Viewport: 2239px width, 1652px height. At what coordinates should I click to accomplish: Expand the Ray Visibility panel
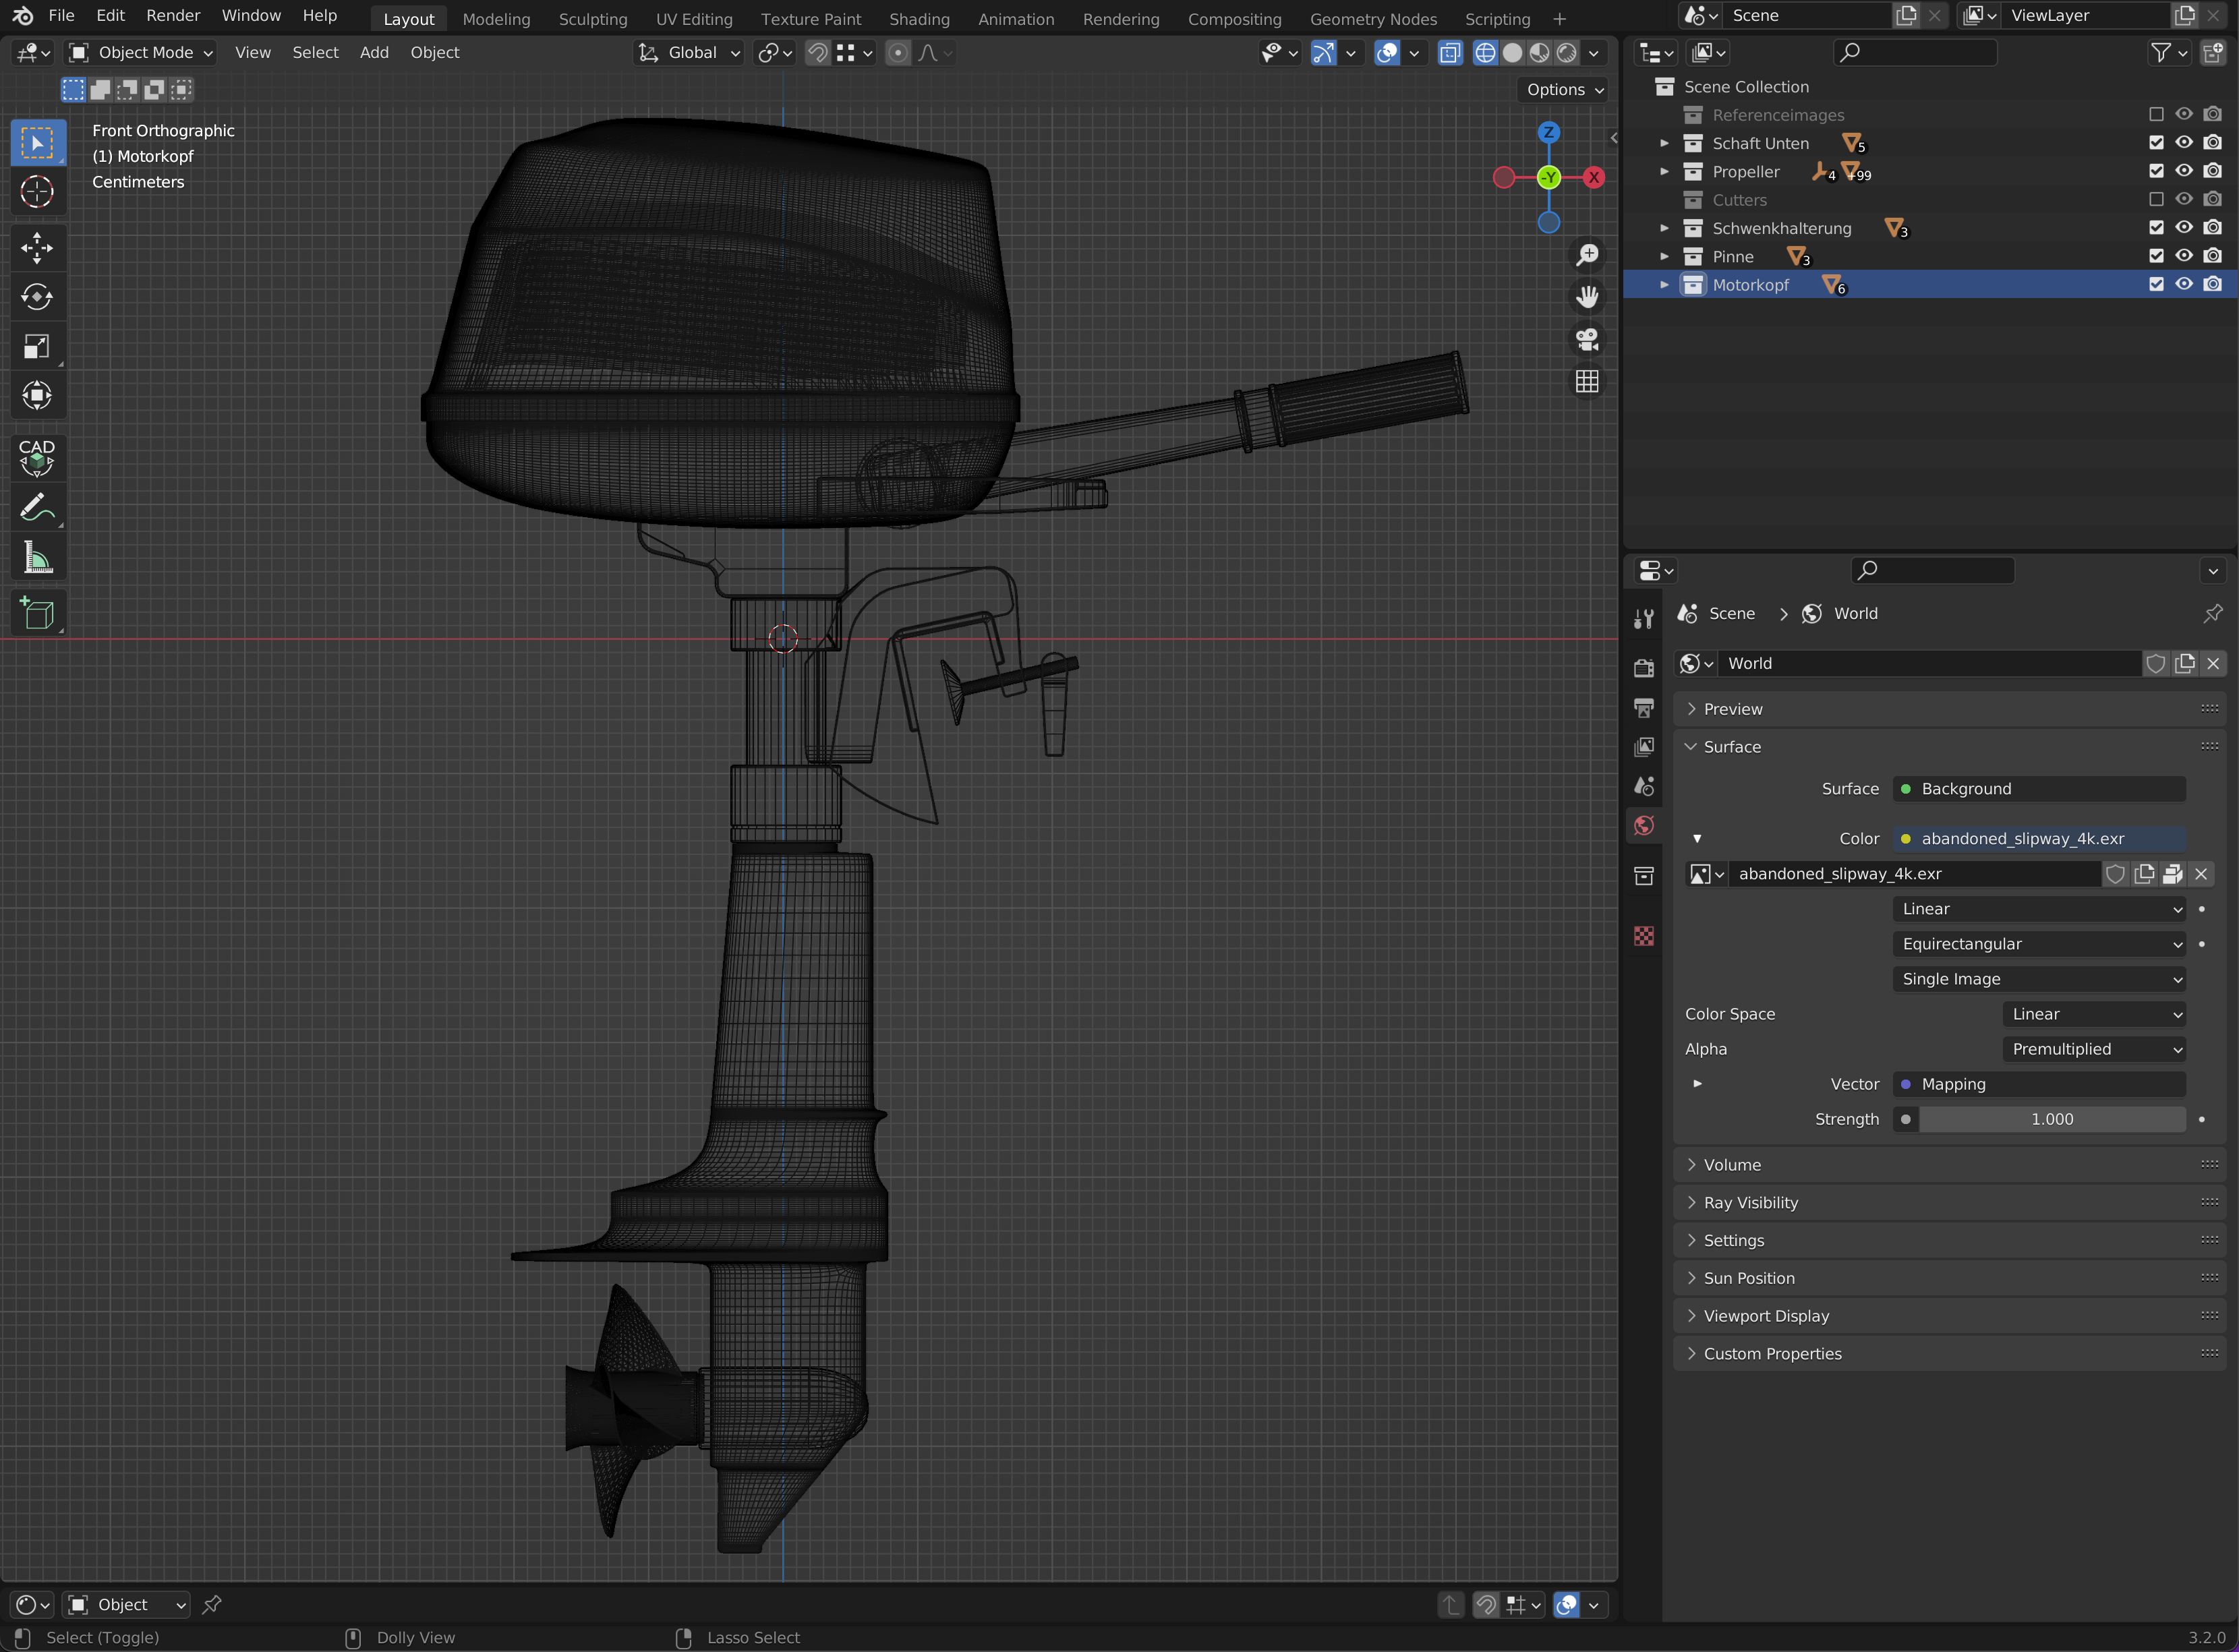pyautogui.click(x=1750, y=1203)
